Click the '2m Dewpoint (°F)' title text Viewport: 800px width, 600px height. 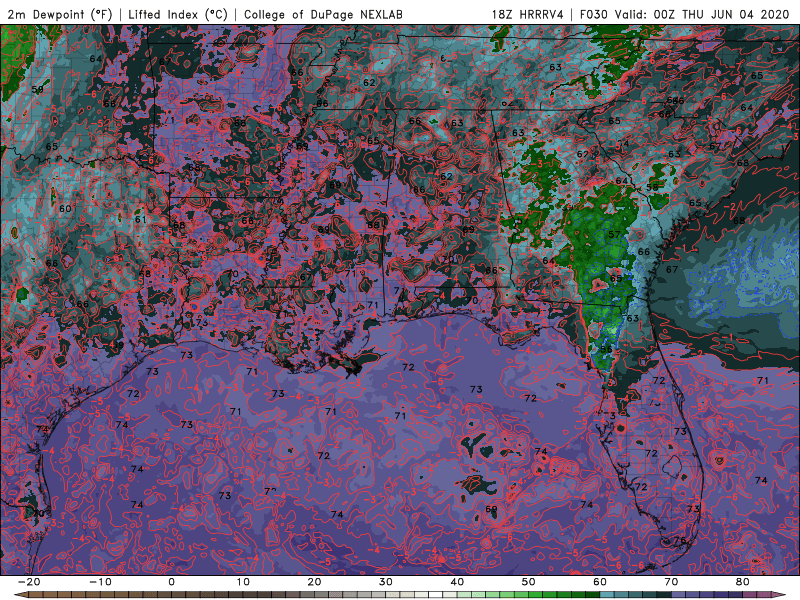pyautogui.click(x=60, y=14)
